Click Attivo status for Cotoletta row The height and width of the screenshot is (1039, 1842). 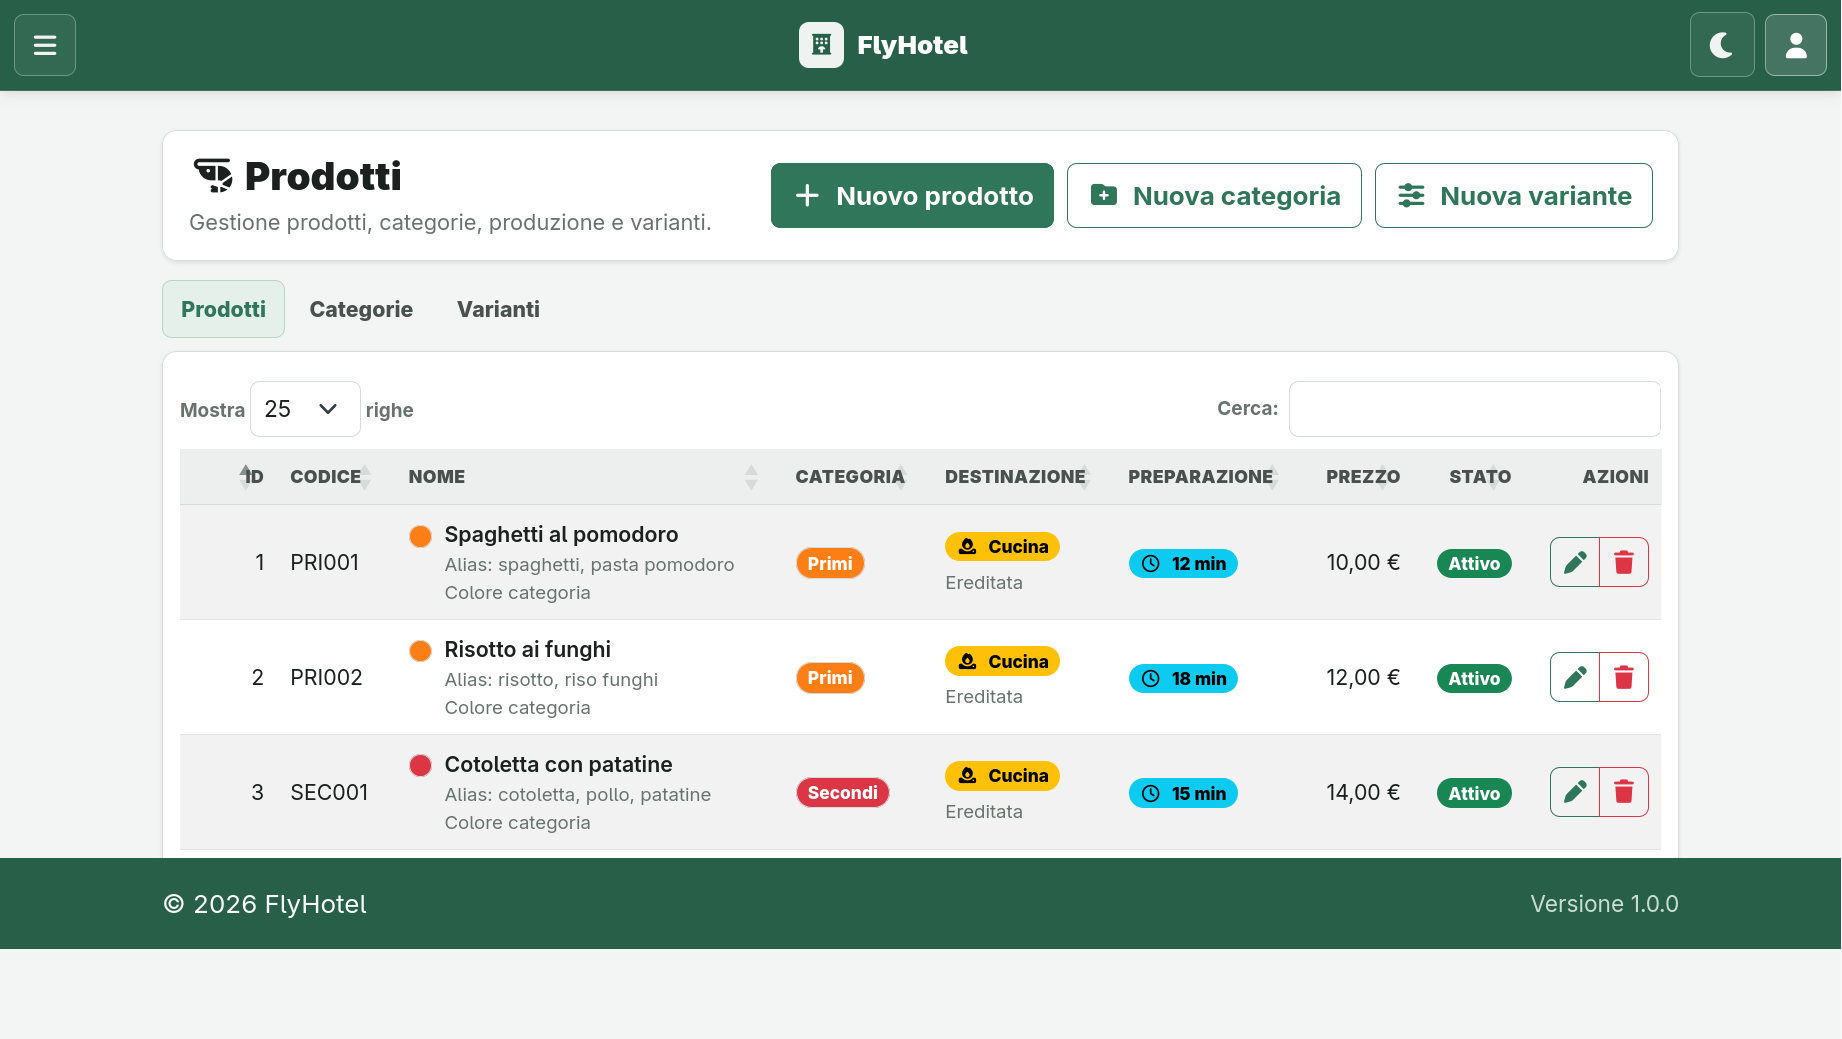coord(1474,793)
